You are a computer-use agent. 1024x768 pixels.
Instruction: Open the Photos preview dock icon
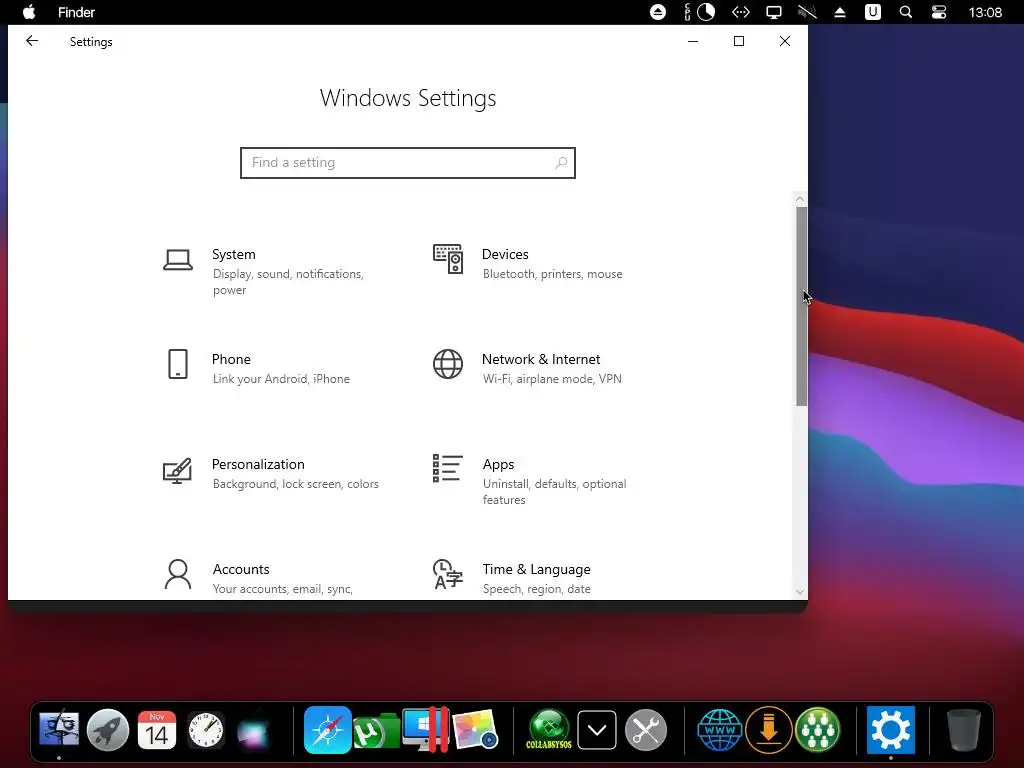[x=475, y=729]
